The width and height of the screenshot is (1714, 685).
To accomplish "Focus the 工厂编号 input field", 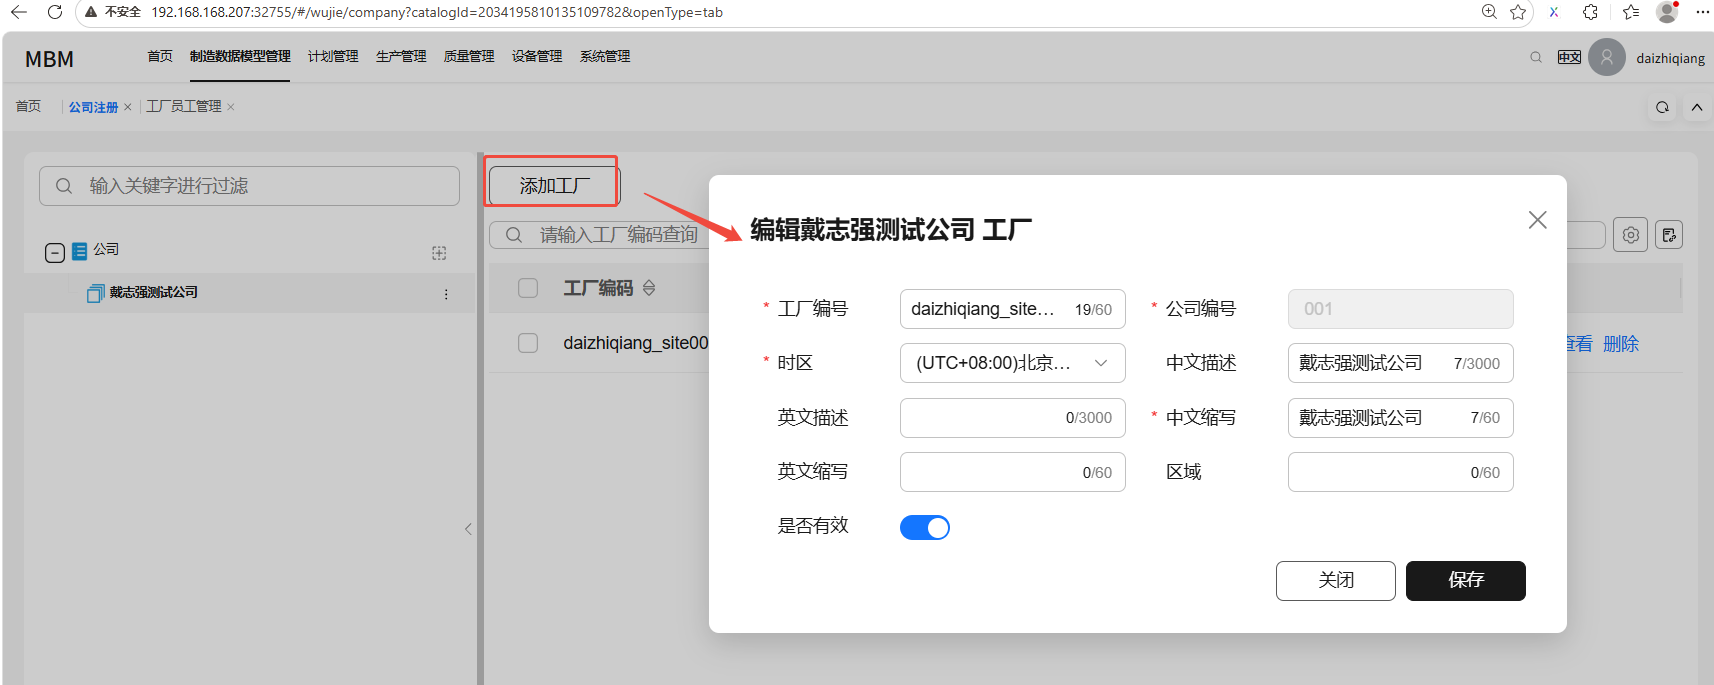I will (x=1013, y=309).
